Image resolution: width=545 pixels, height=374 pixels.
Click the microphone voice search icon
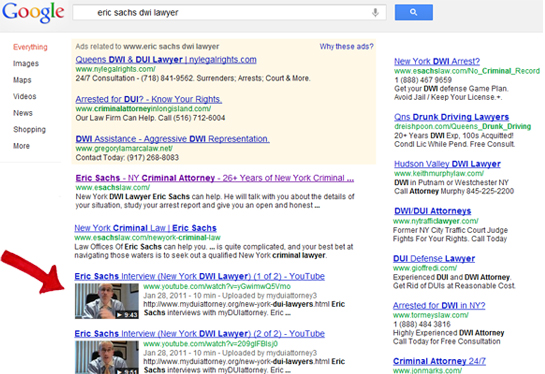pos(375,13)
